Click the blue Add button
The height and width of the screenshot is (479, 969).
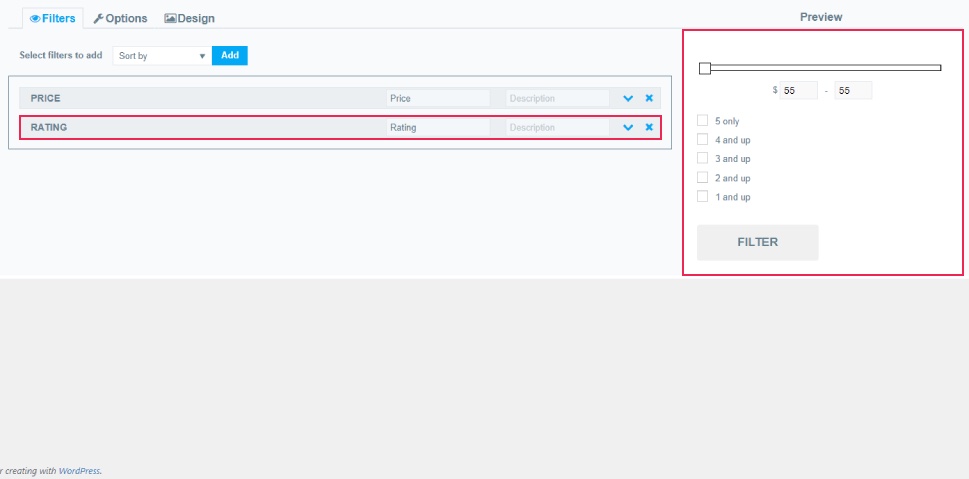[x=230, y=55]
